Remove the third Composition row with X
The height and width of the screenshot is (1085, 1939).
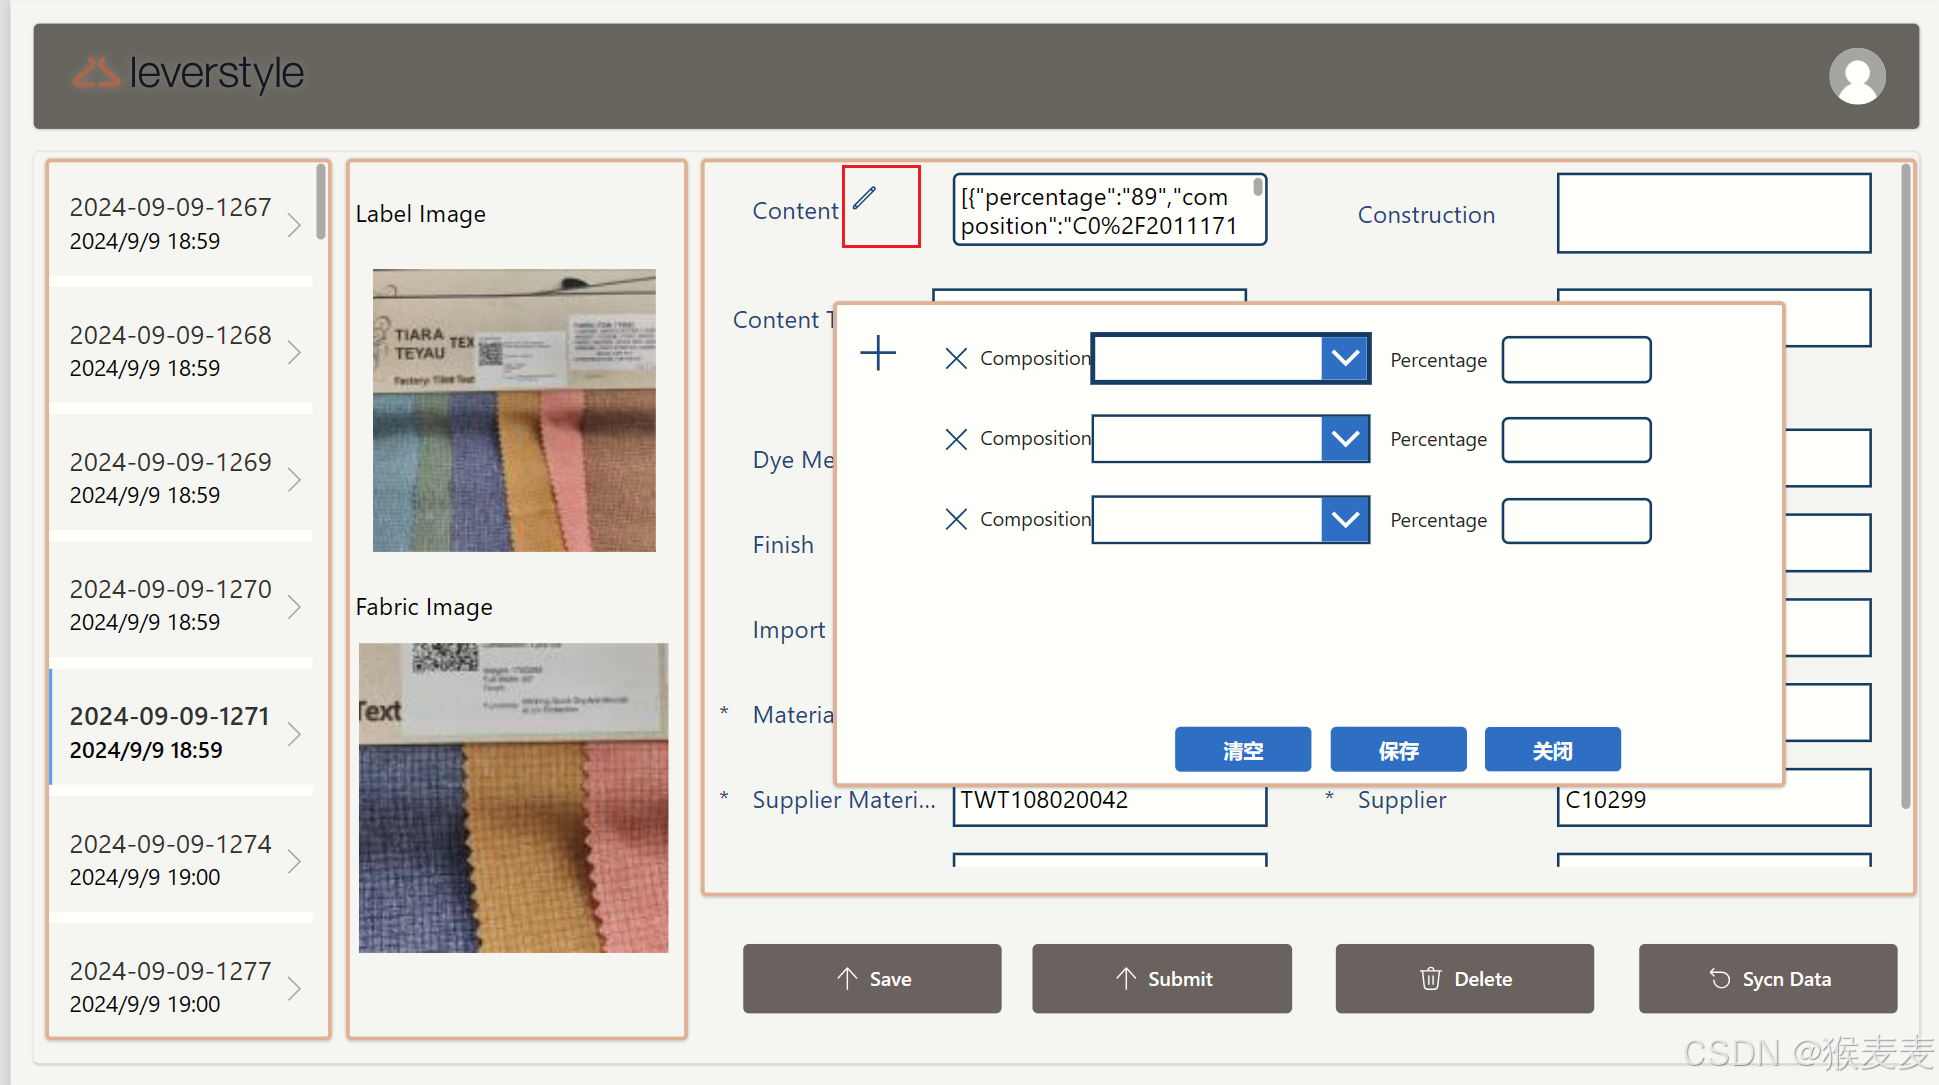tap(956, 519)
